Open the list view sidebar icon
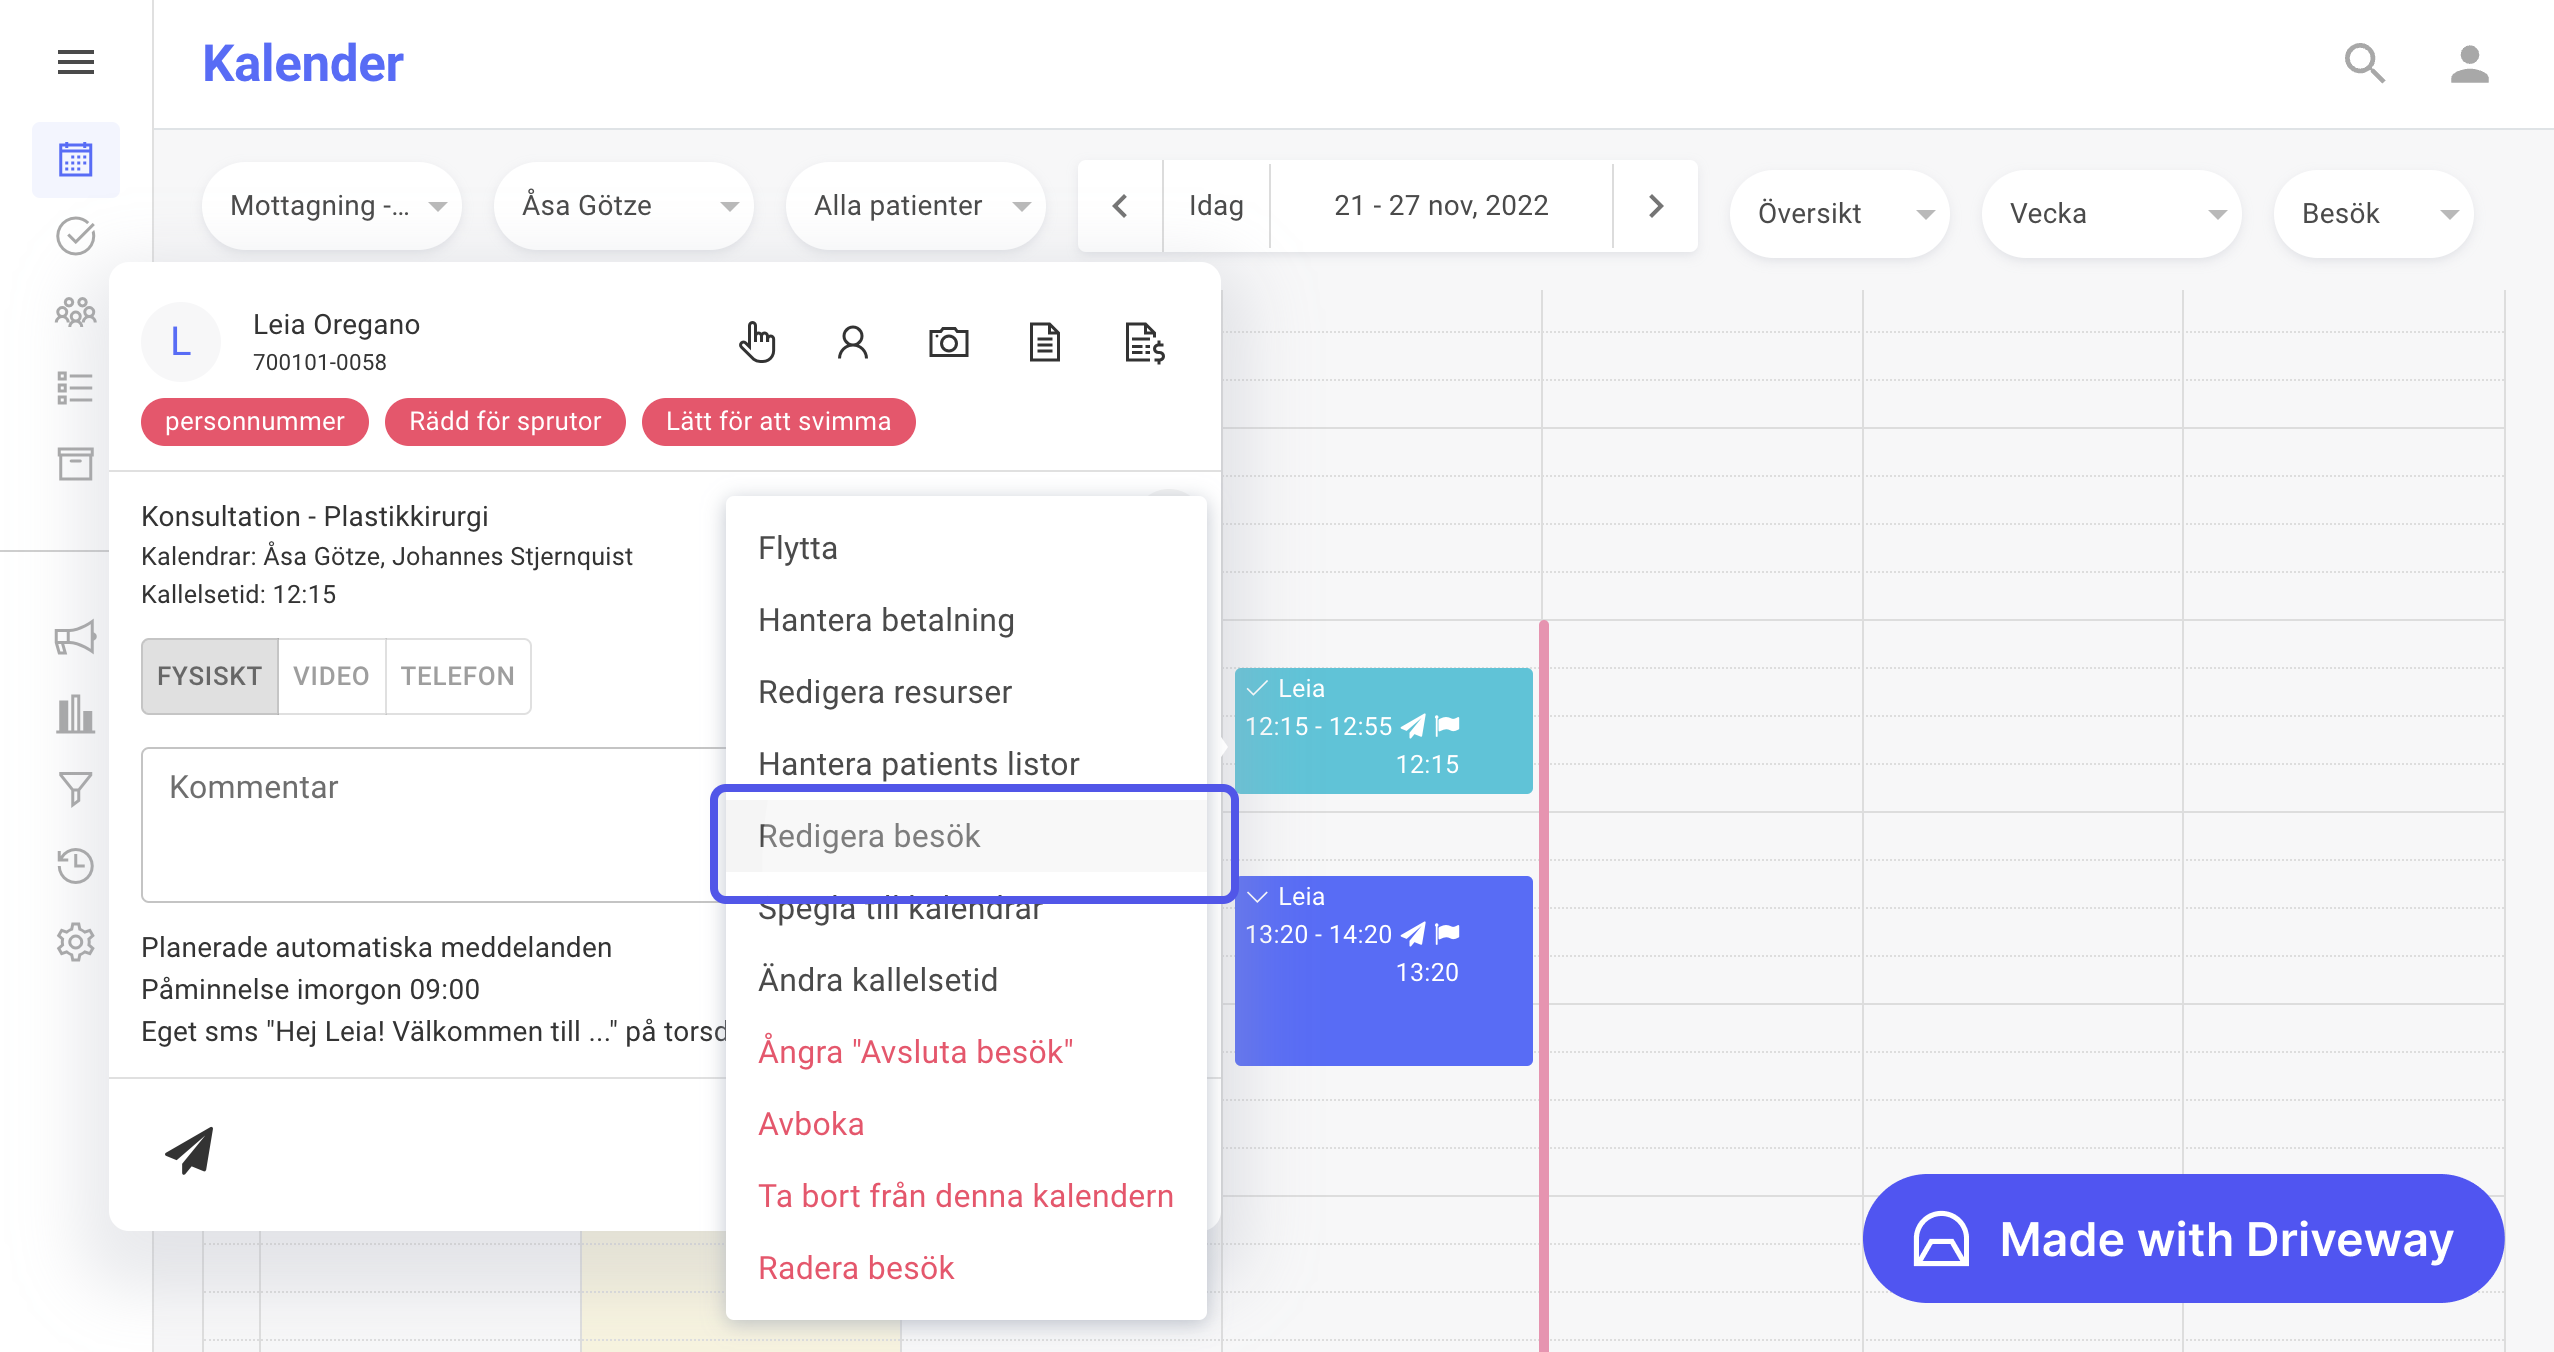The image size is (2554, 1352). click(76, 388)
